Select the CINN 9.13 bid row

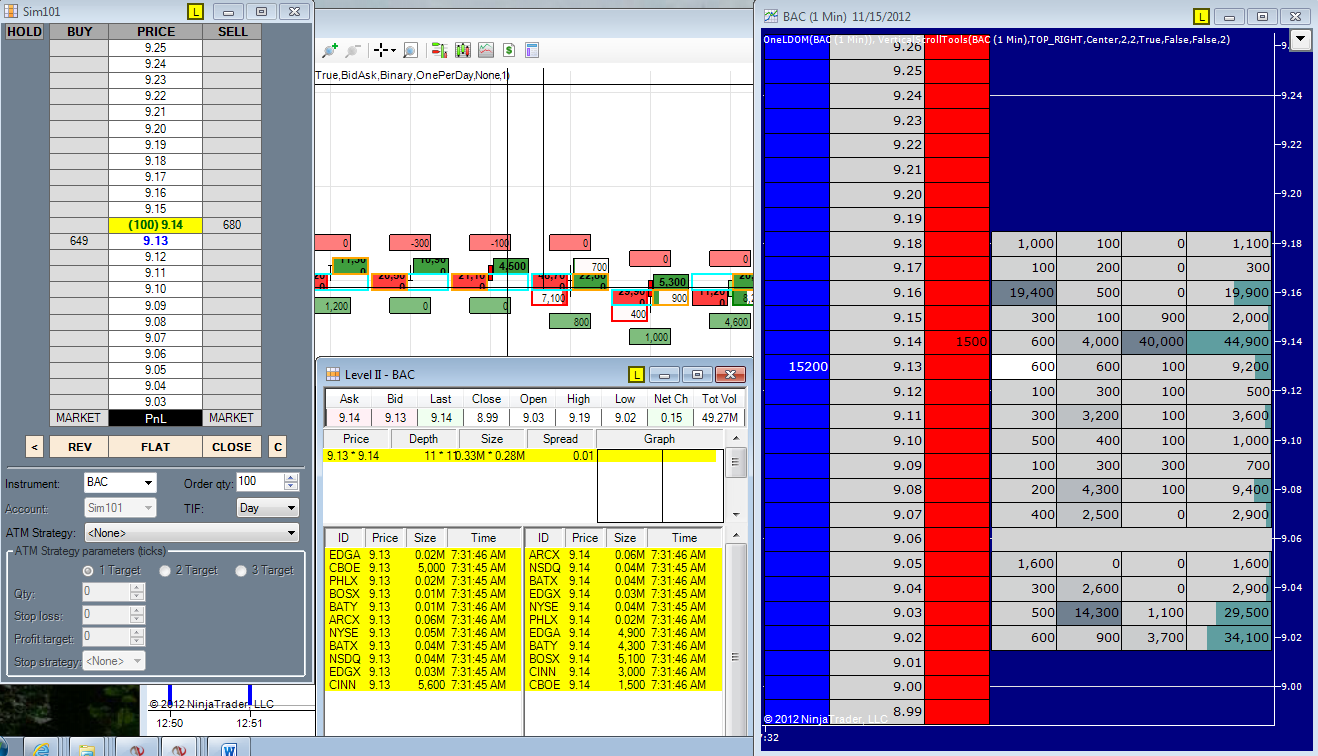pos(422,684)
